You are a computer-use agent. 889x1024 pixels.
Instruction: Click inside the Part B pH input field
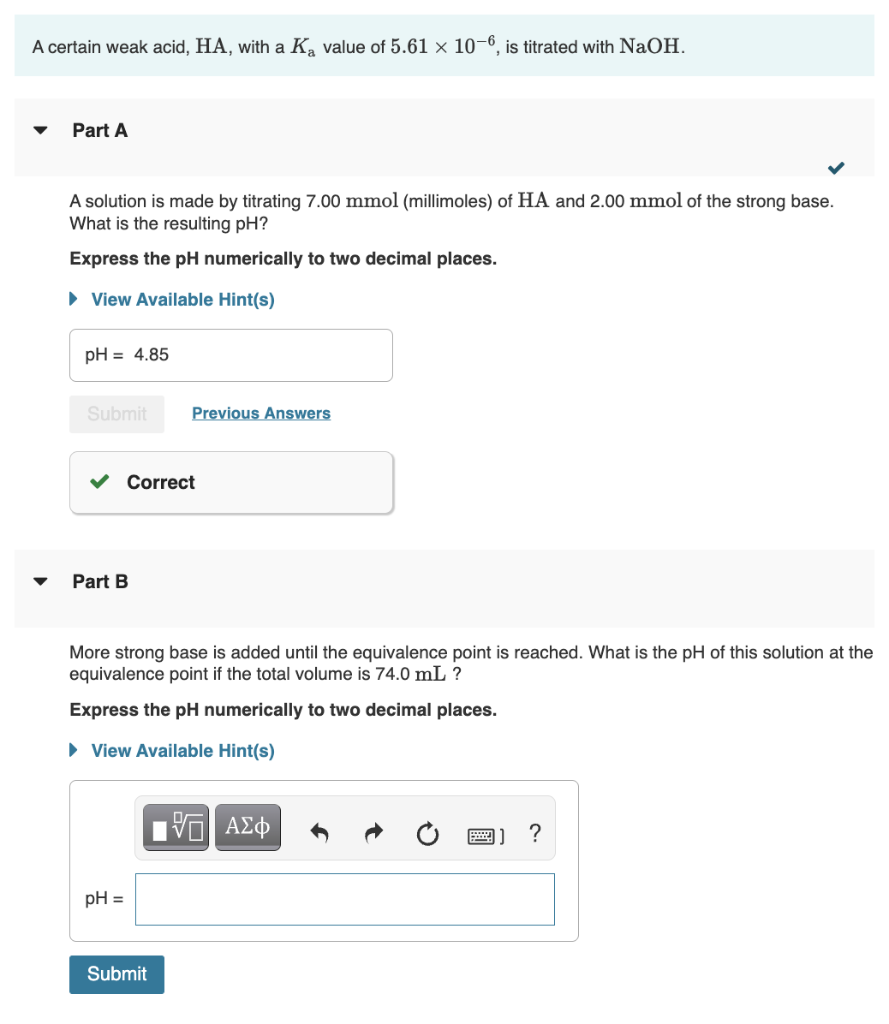tap(344, 899)
